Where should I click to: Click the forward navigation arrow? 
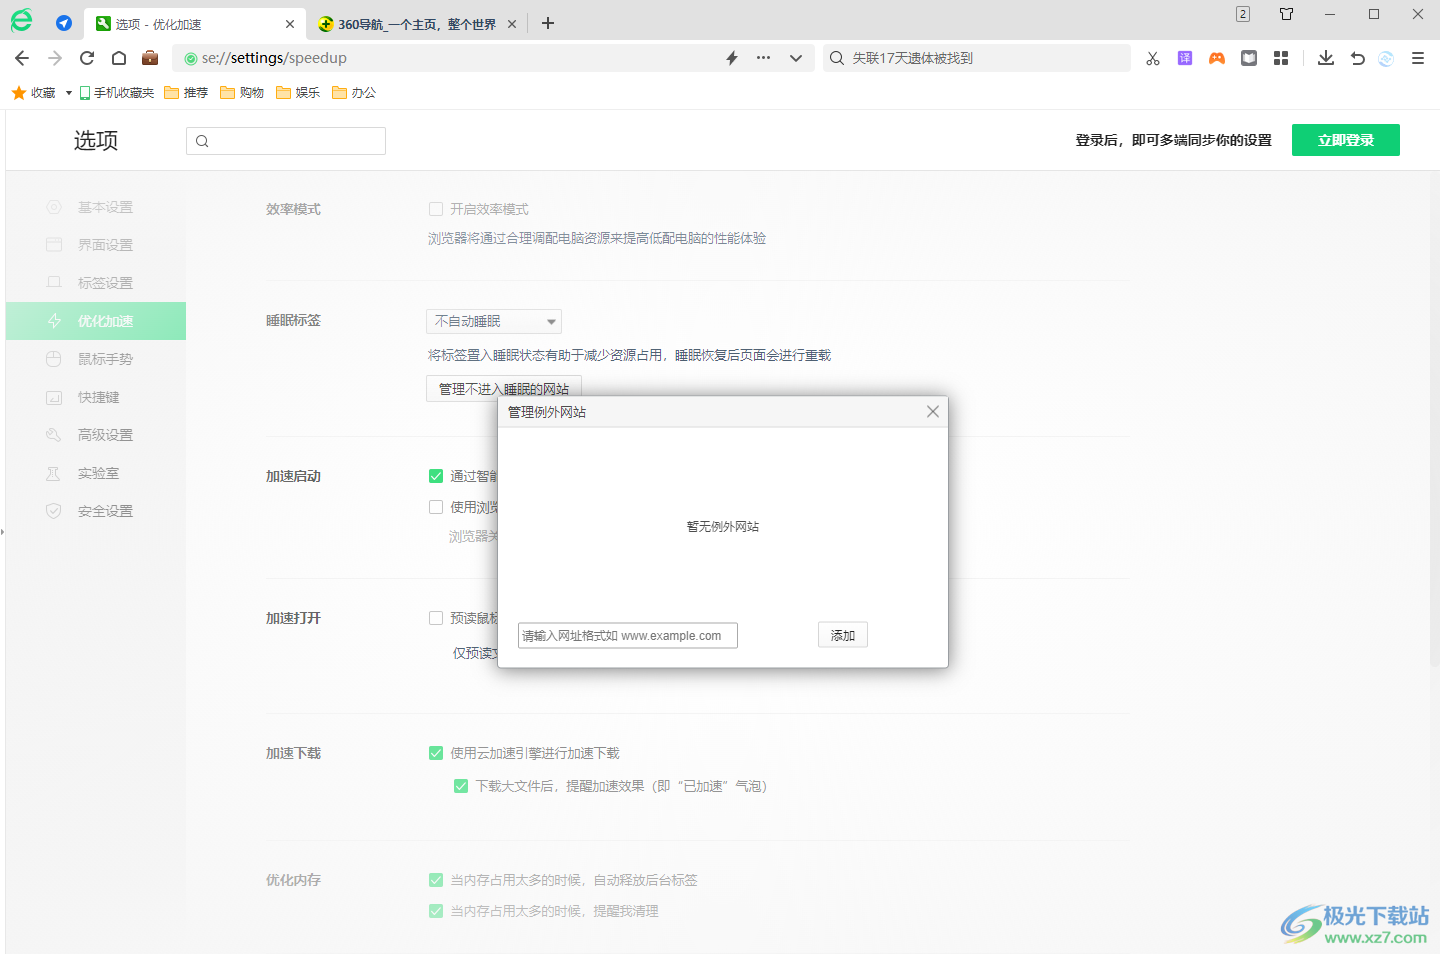55,58
